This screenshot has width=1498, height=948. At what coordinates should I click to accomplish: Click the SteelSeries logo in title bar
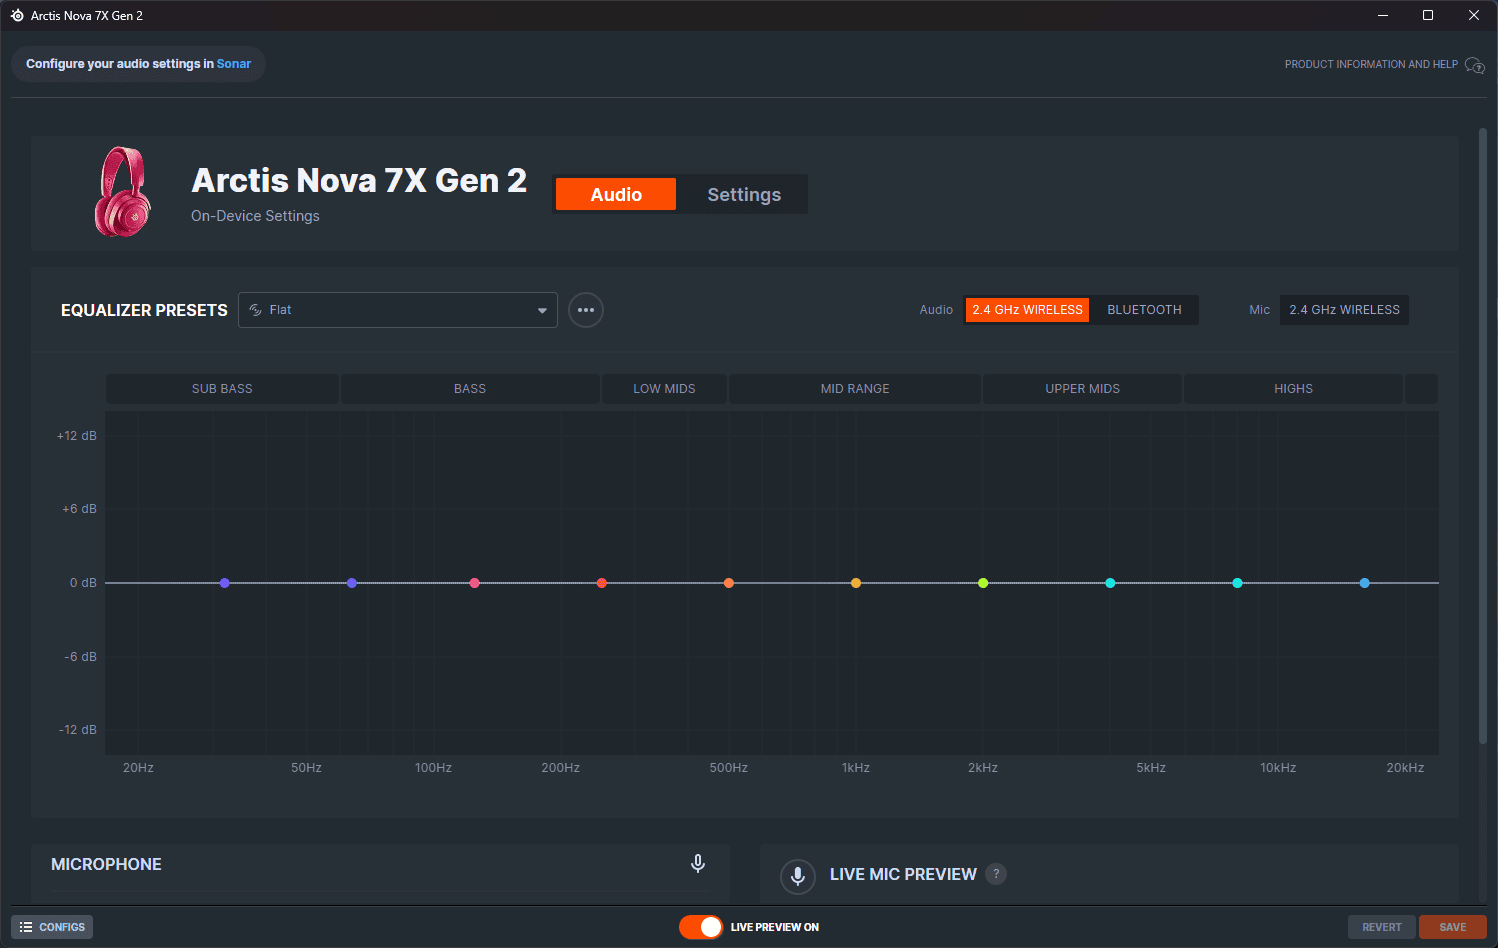point(17,15)
